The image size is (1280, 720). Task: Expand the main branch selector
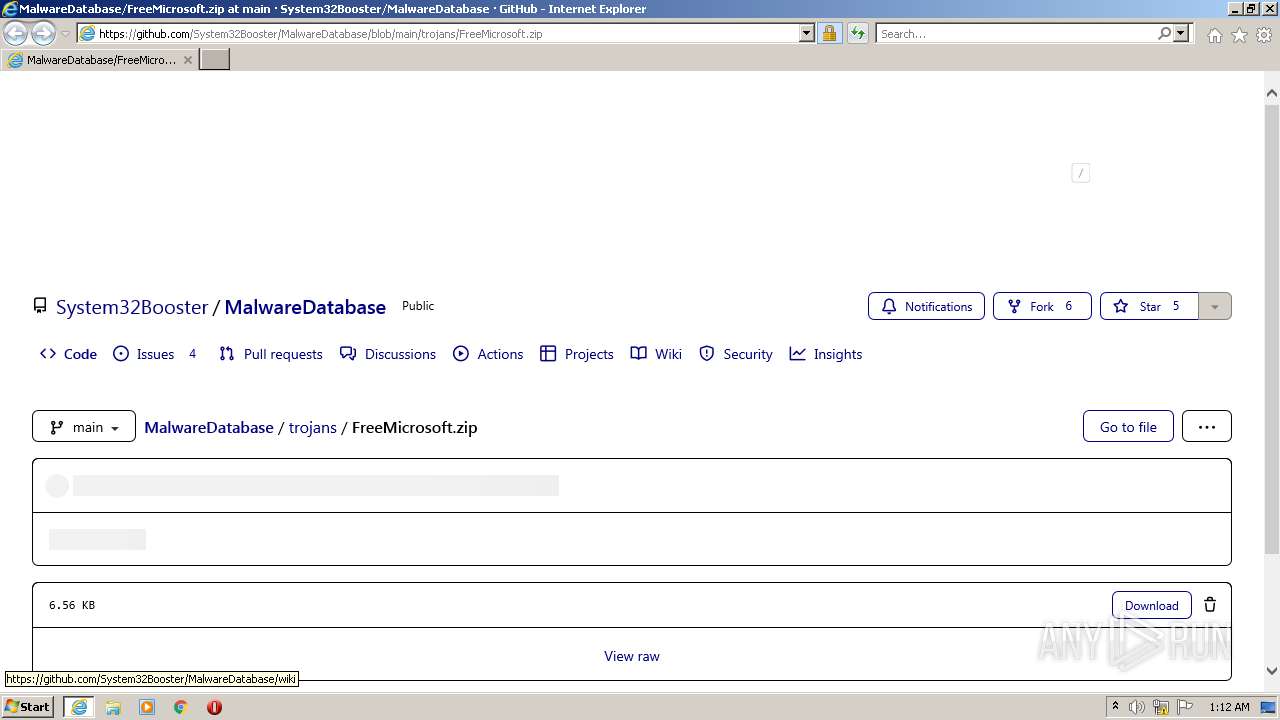coord(84,427)
